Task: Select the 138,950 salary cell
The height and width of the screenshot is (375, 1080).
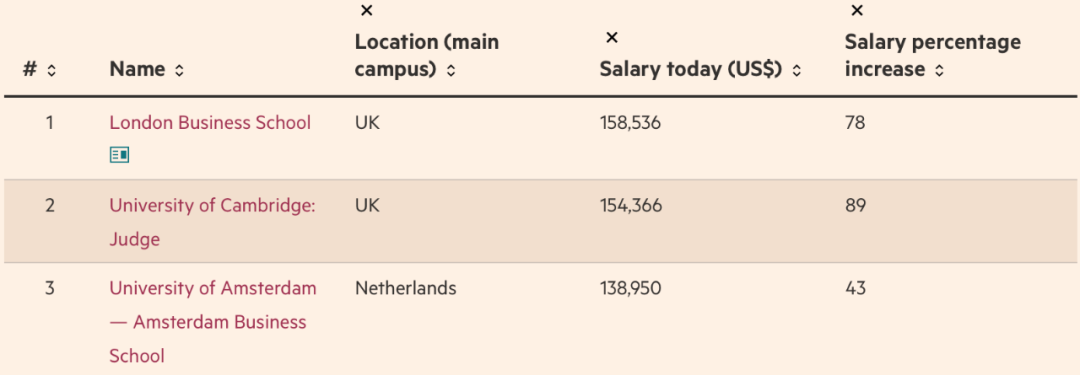Action: [630, 287]
